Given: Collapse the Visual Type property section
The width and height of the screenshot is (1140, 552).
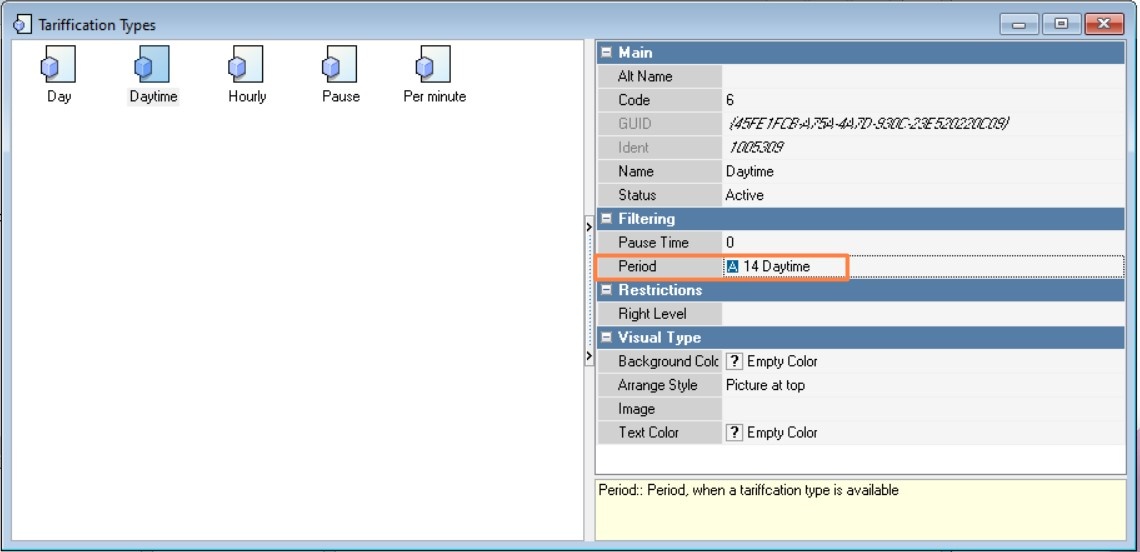Looking at the screenshot, I should click(606, 338).
